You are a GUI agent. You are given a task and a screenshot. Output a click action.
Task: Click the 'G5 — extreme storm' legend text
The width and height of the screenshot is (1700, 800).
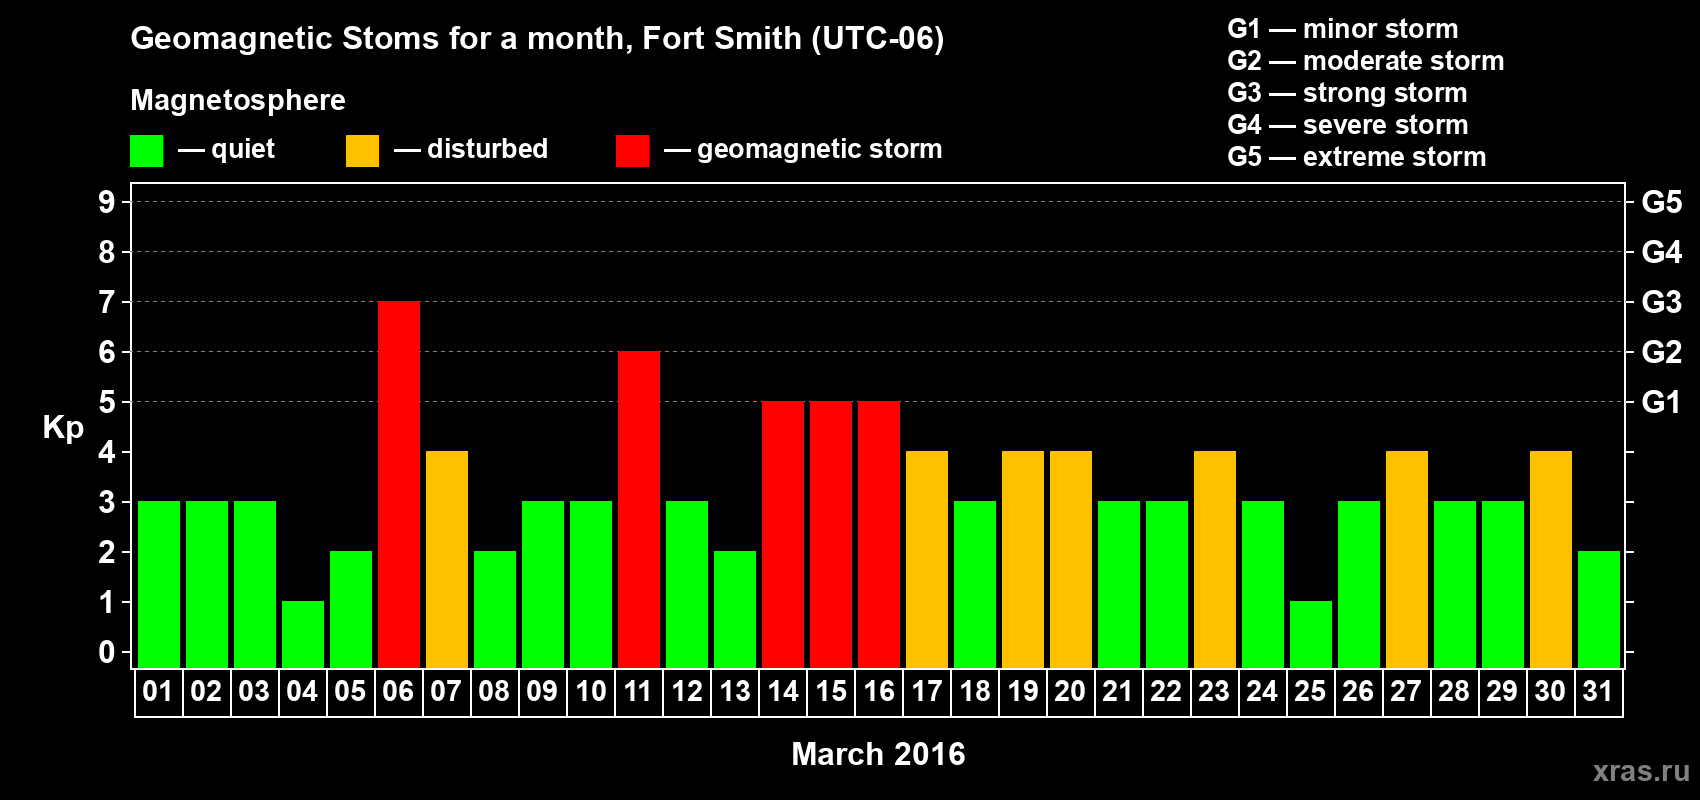click(x=1357, y=157)
